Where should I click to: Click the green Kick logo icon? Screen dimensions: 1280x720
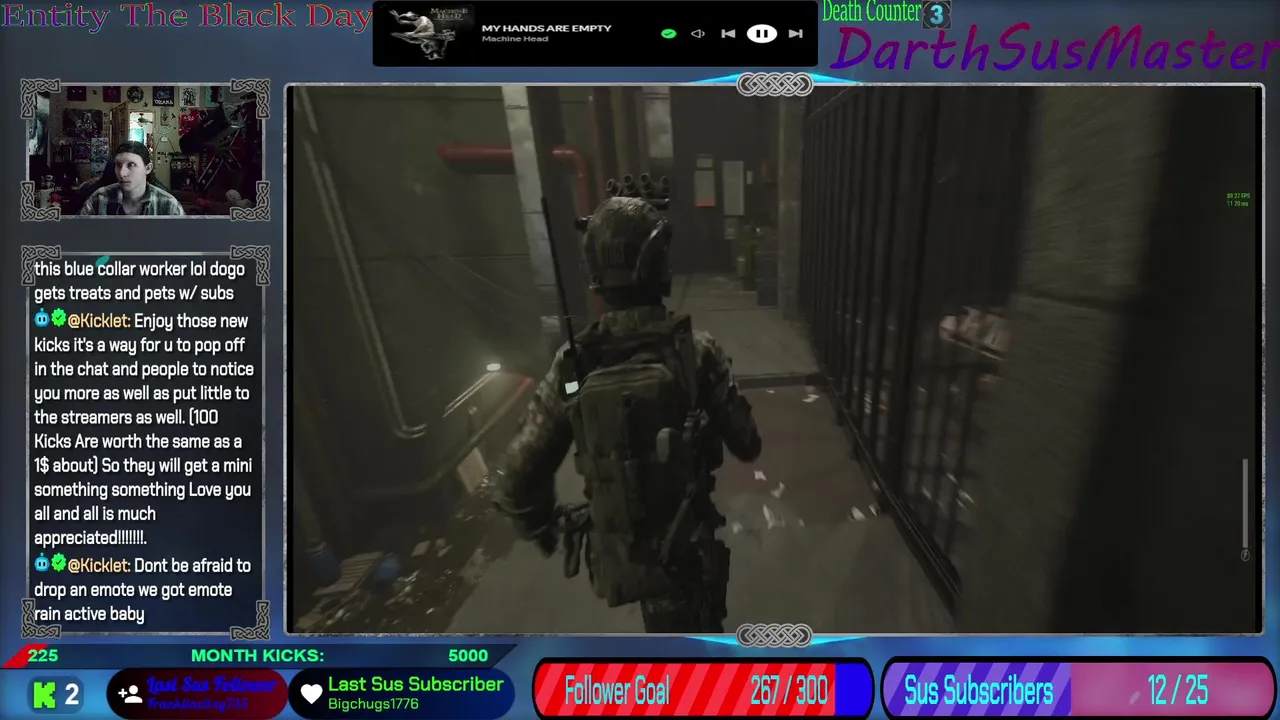tap(44, 694)
